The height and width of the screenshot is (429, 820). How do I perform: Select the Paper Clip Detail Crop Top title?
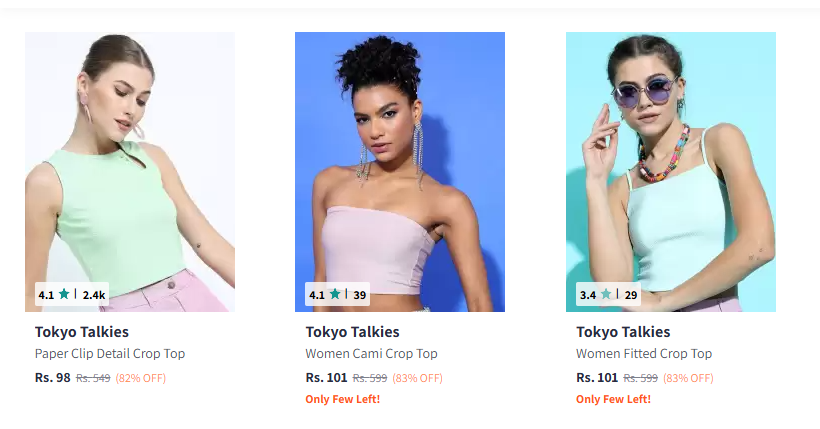(110, 354)
